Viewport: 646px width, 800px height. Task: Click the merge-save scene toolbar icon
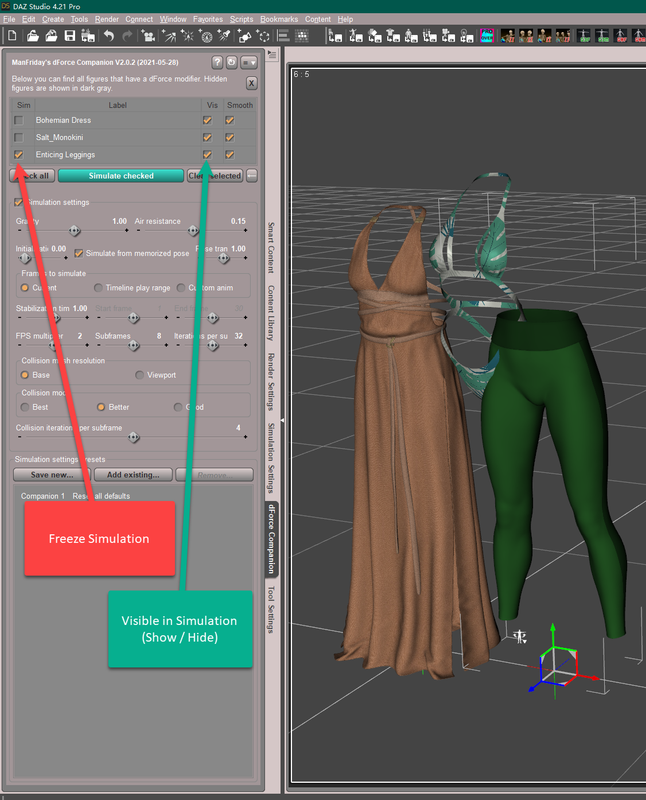click(88, 36)
